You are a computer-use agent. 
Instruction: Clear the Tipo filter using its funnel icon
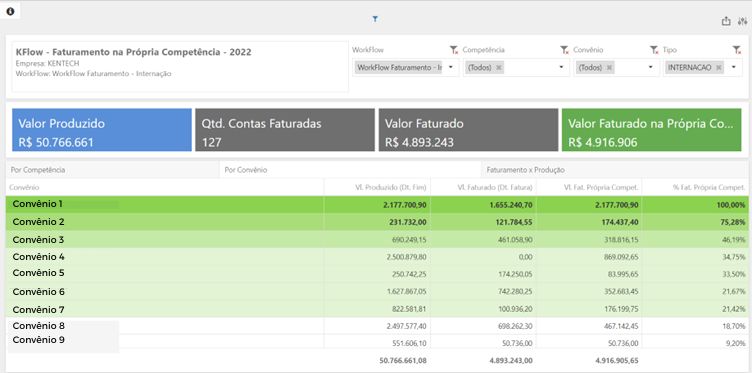737,50
